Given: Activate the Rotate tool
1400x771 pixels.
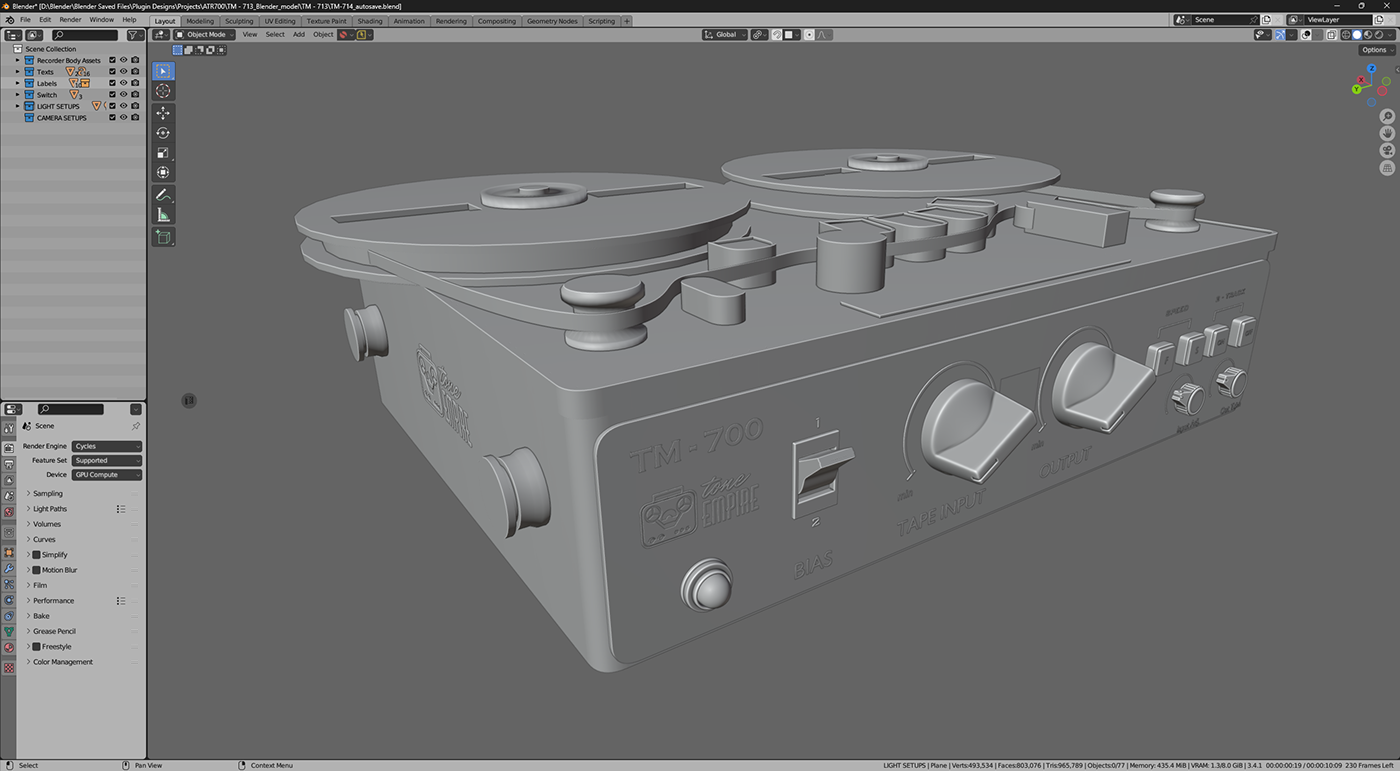Looking at the screenshot, I should (163, 133).
